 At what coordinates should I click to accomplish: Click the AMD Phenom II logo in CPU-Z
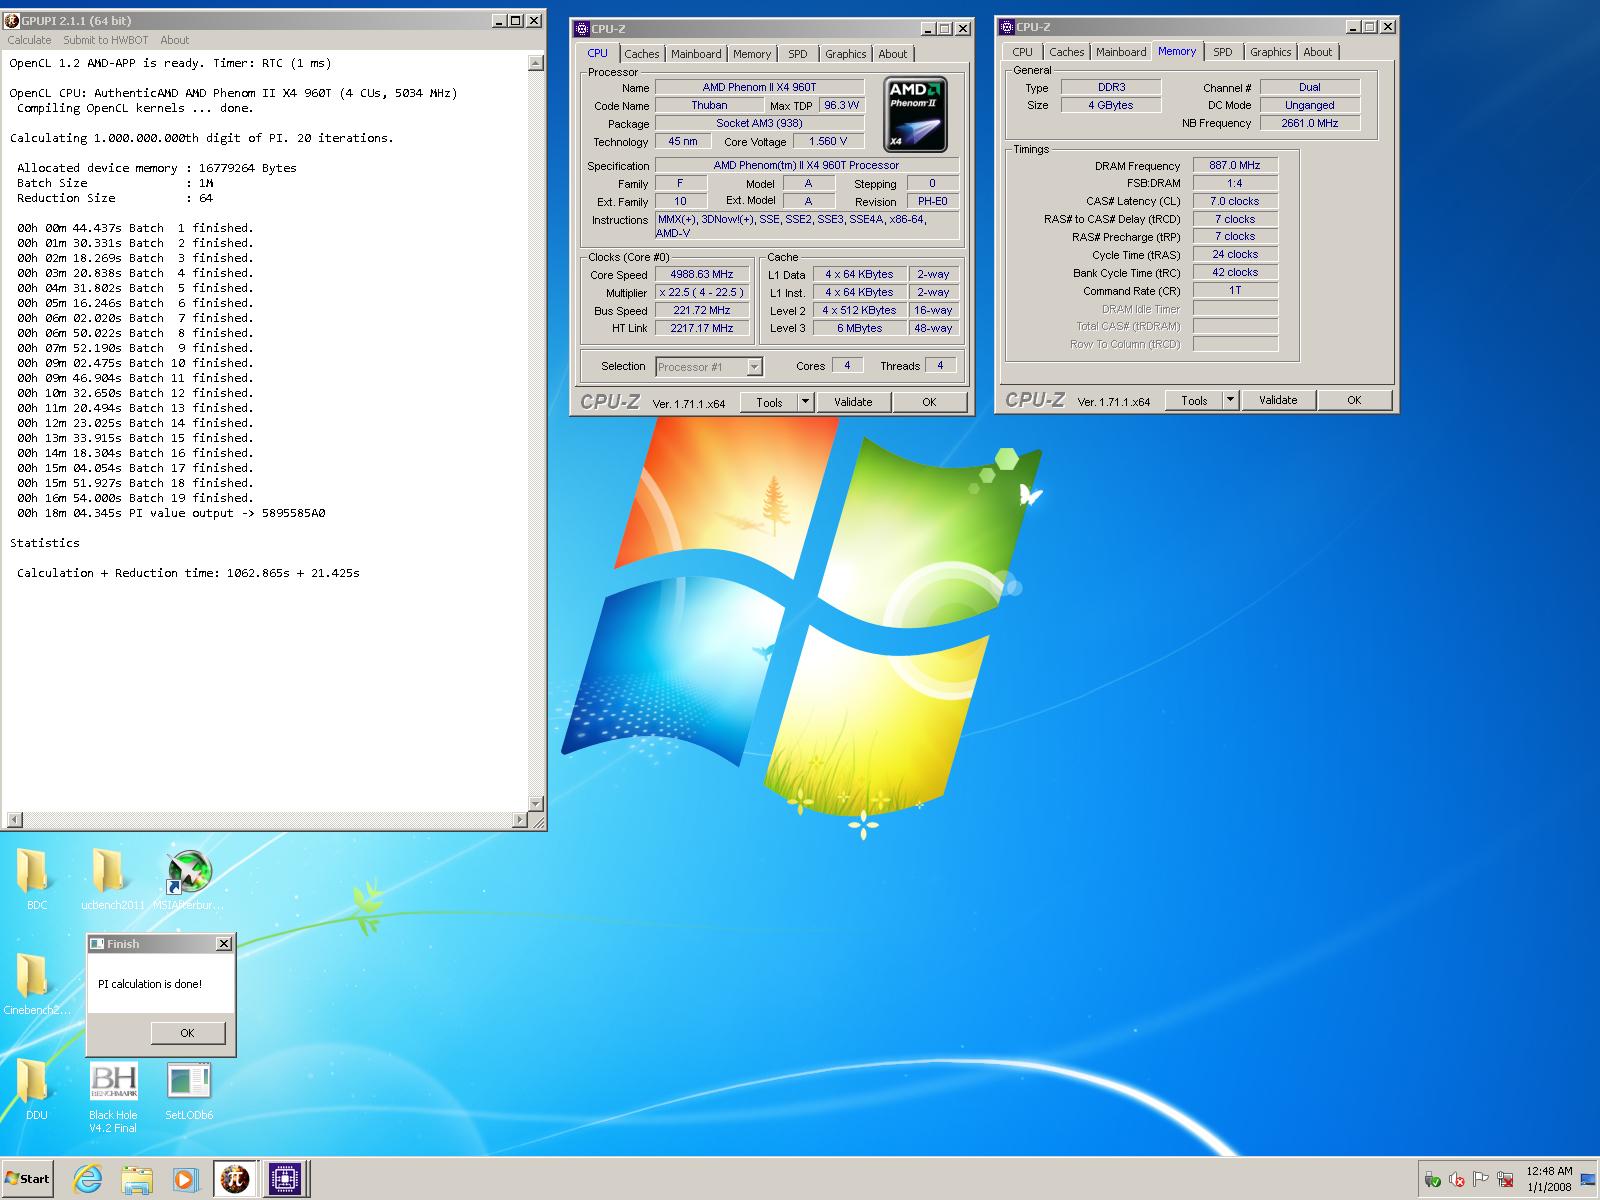point(915,115)
